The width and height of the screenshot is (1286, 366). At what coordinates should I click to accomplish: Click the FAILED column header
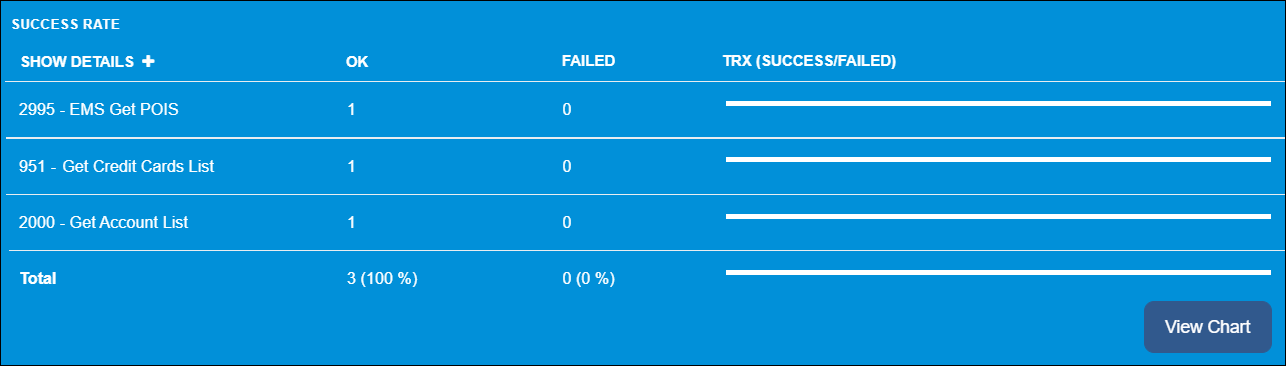(x=588, y=61)
